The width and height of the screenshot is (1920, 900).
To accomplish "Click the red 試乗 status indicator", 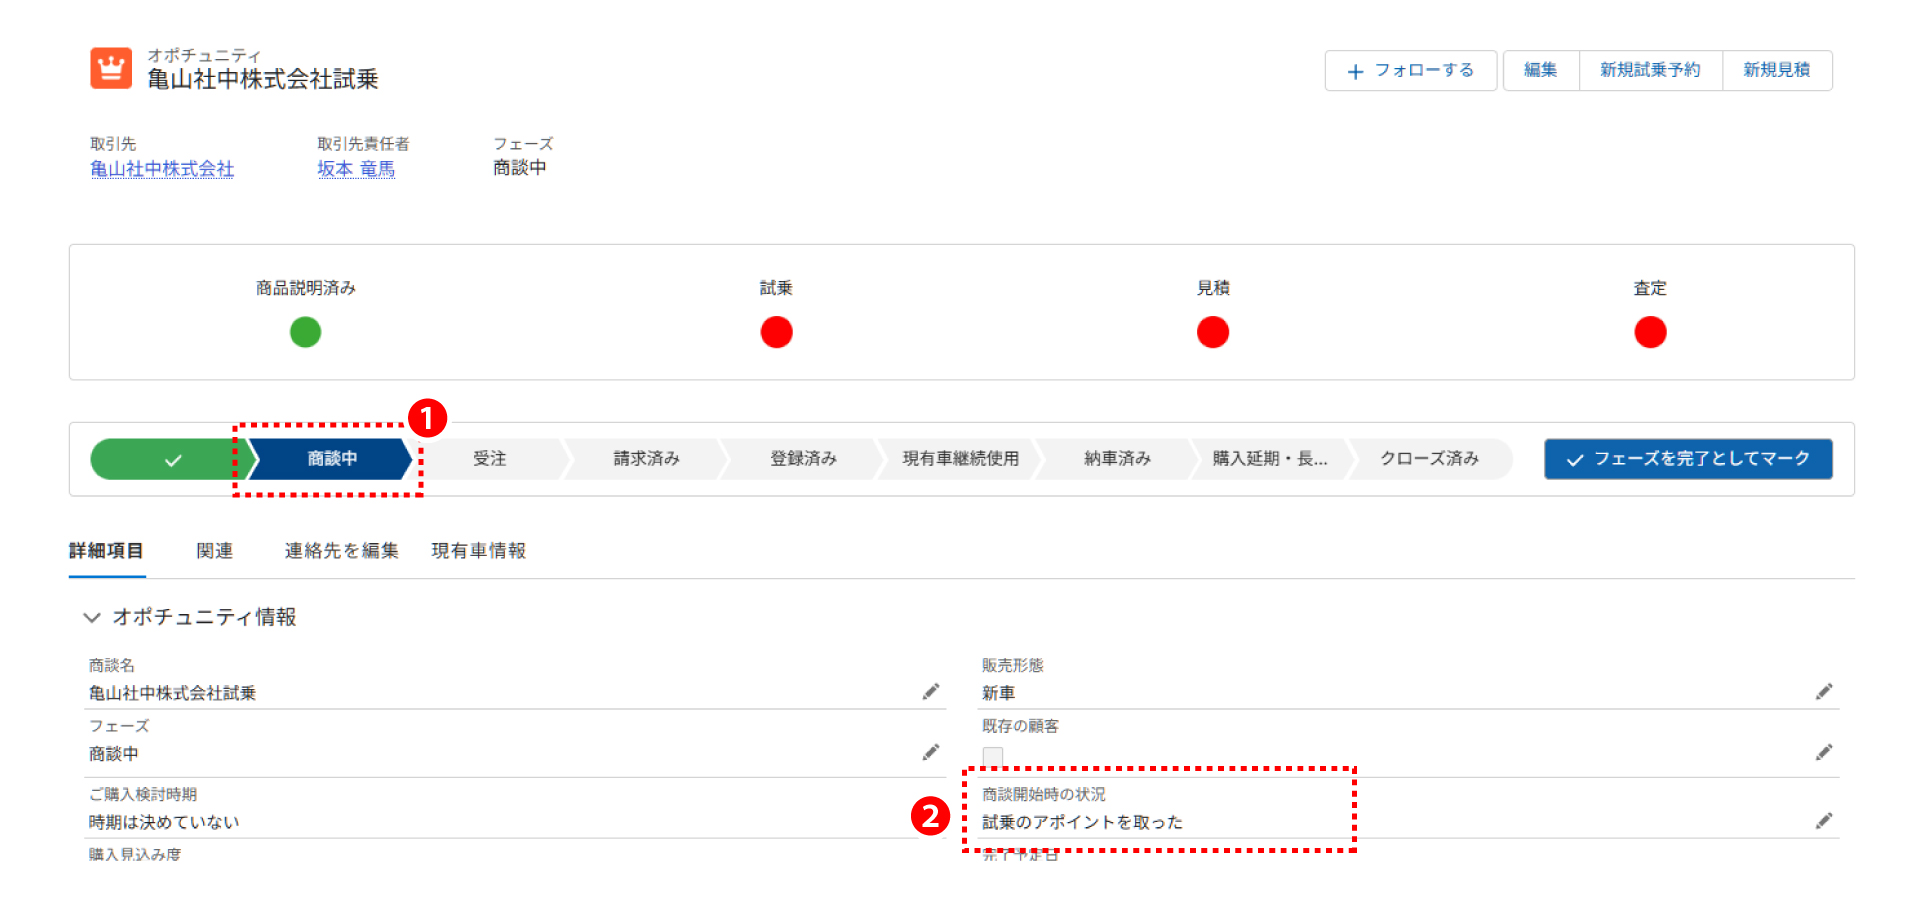I will 776,332.
